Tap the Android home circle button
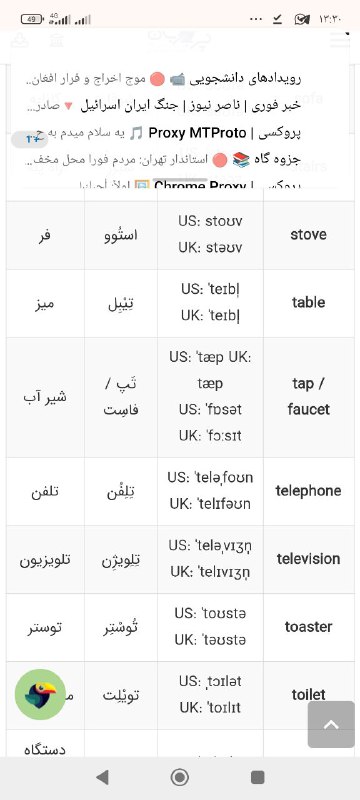The height and width of the screenshot is (800, 360). pyautogui.click(x=179, y=777)
